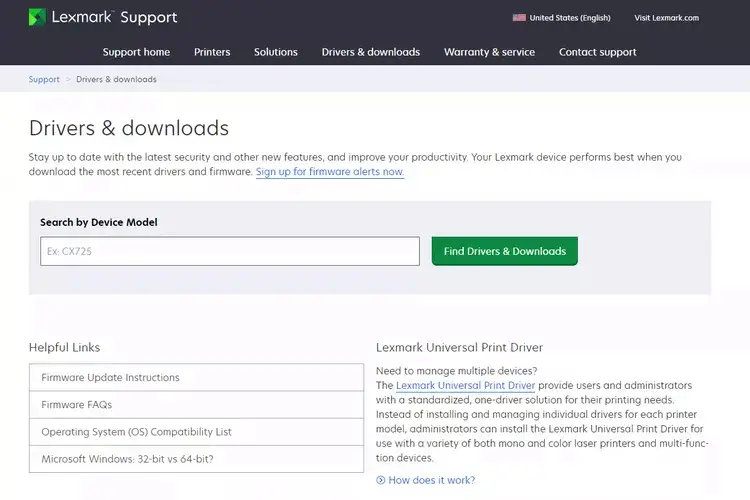Screen dimensions: 750x500
Task: Follow the Lexmark Universal Print Driver link
Action: point(465,386)
